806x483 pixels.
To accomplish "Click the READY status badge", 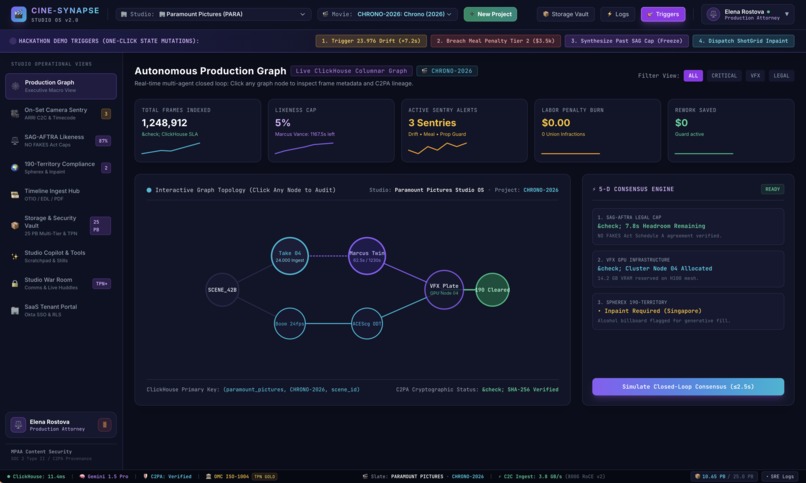I will pos(773,189).
